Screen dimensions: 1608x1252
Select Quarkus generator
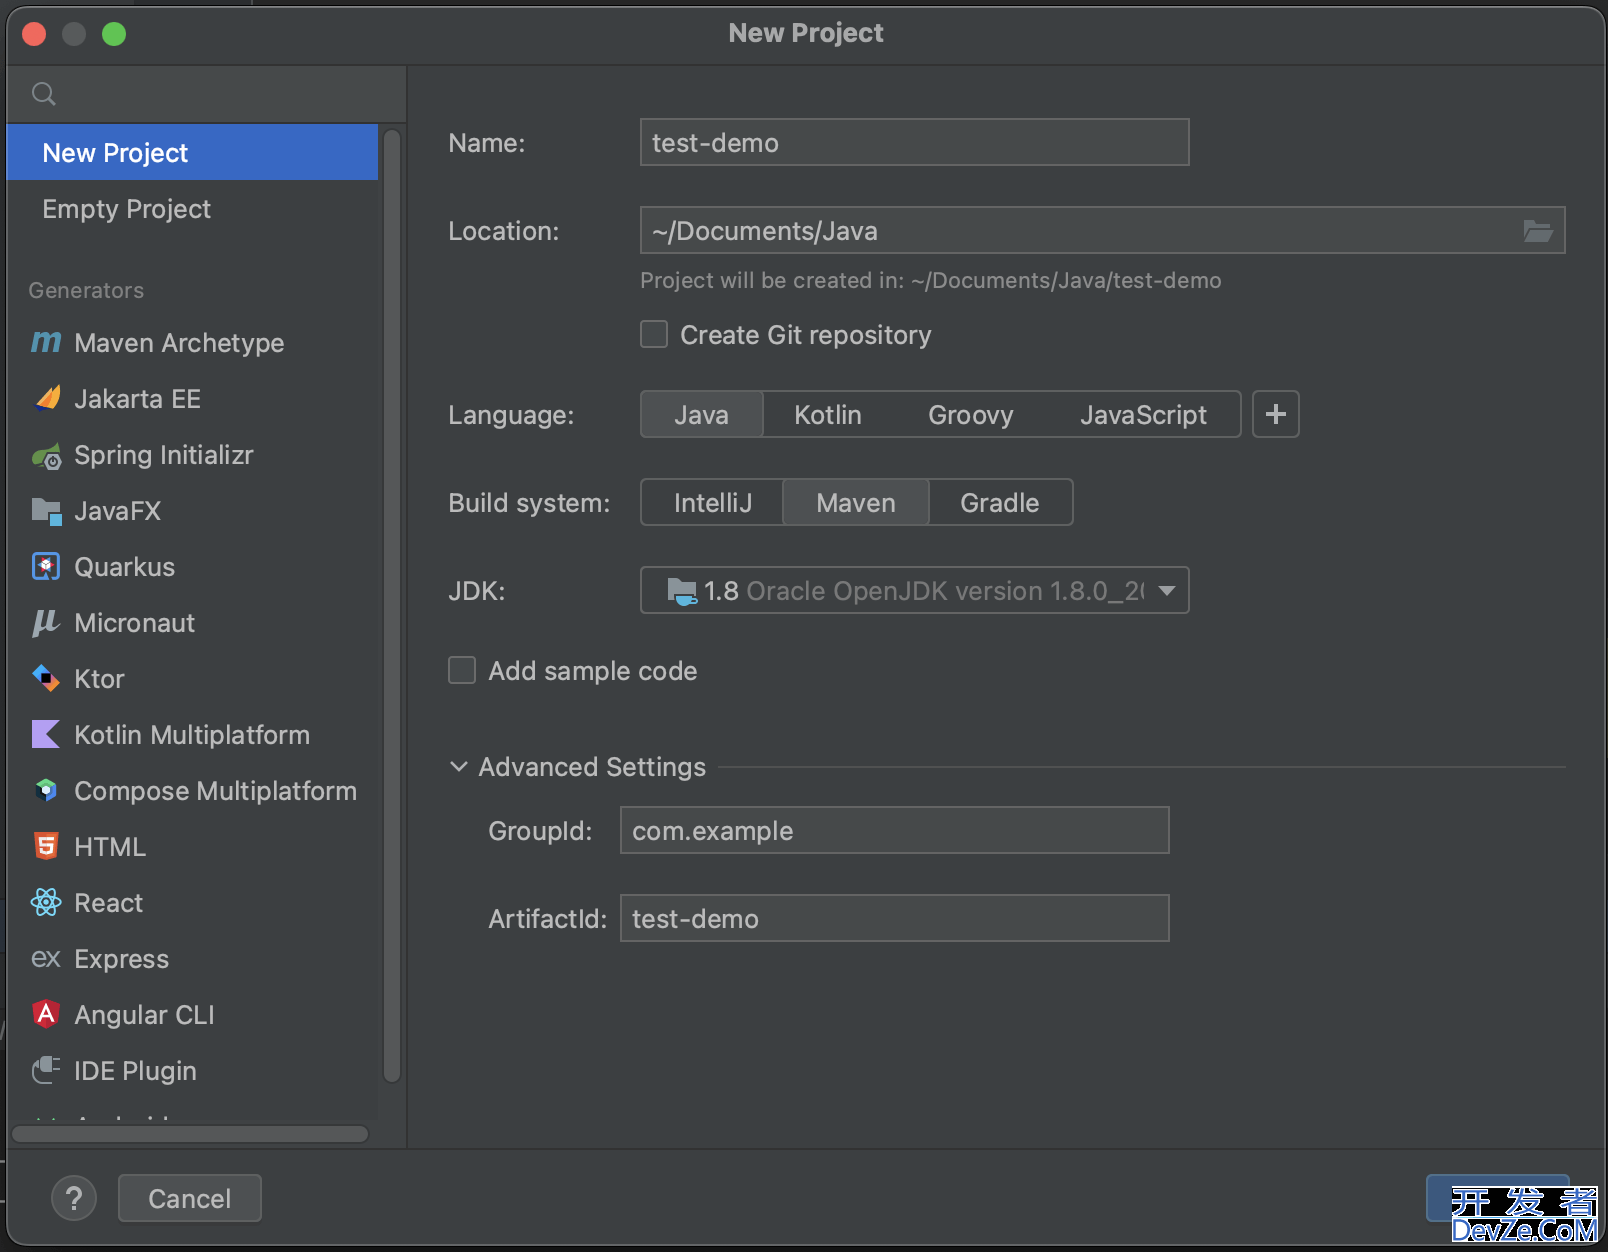(x=192, y=567)
